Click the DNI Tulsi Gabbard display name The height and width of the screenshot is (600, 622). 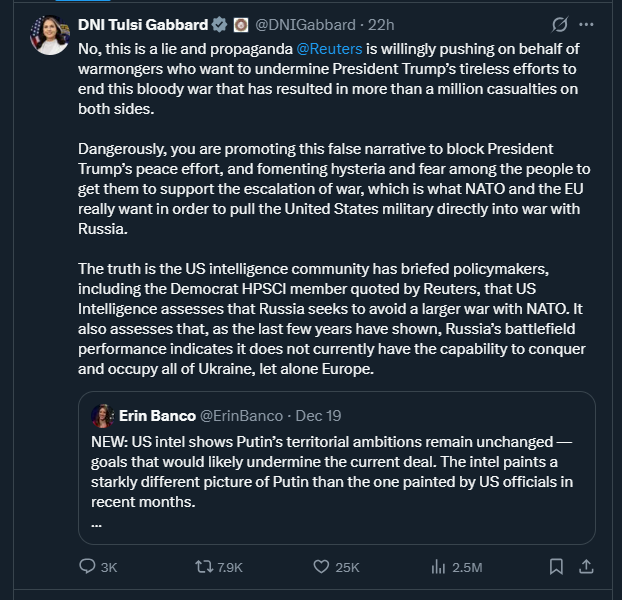point(143,24)
